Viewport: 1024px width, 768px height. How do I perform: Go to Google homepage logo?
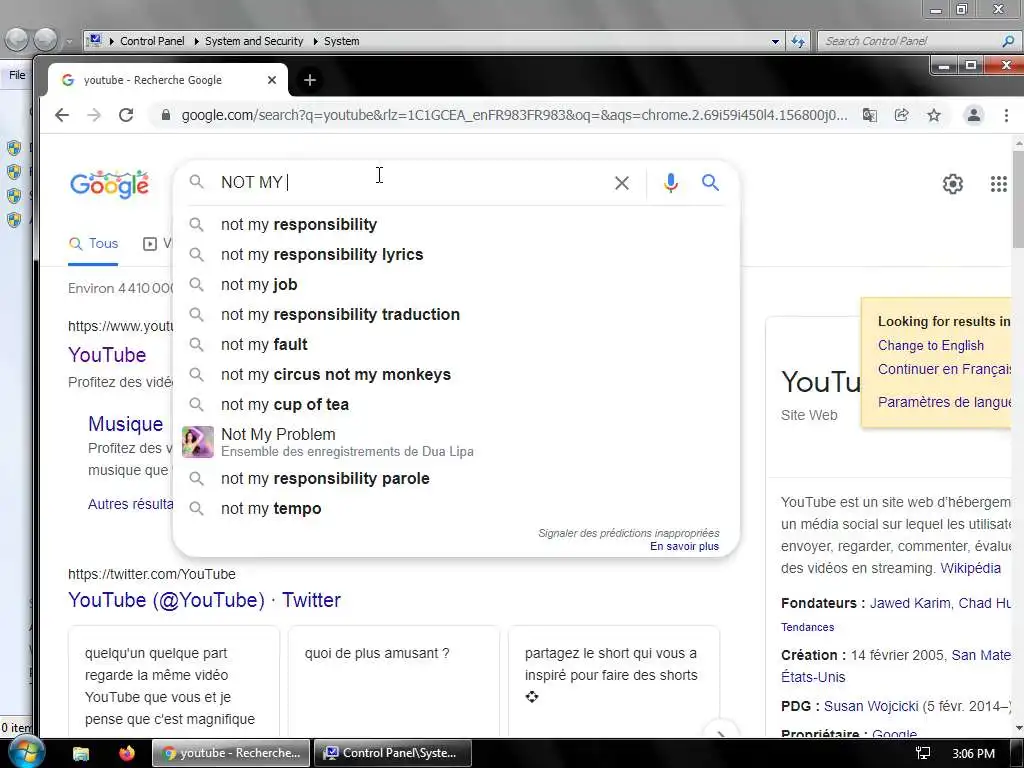coord(110,184)
